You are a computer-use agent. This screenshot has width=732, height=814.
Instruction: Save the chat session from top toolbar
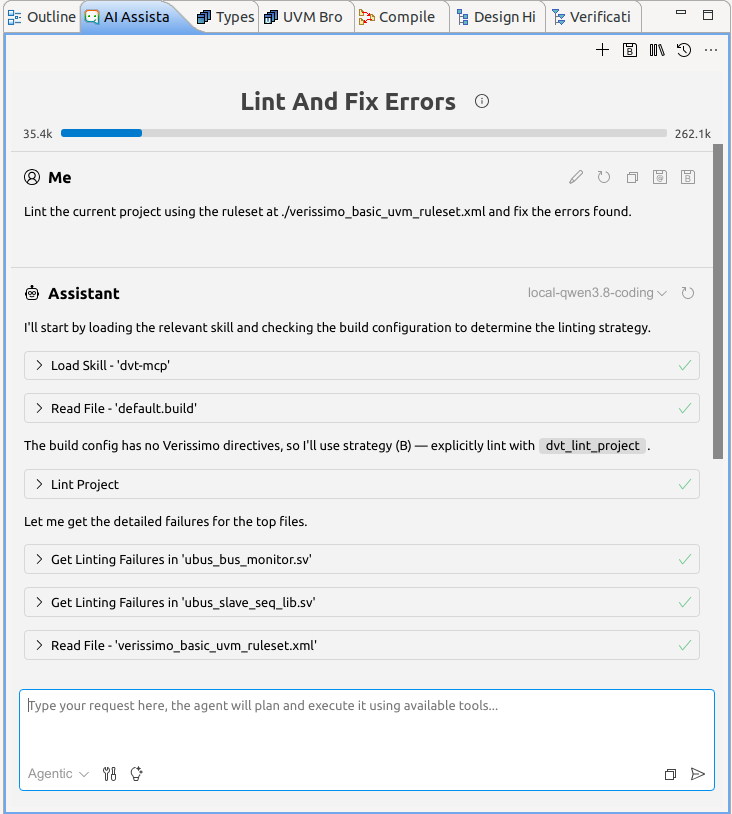point(630,50)
